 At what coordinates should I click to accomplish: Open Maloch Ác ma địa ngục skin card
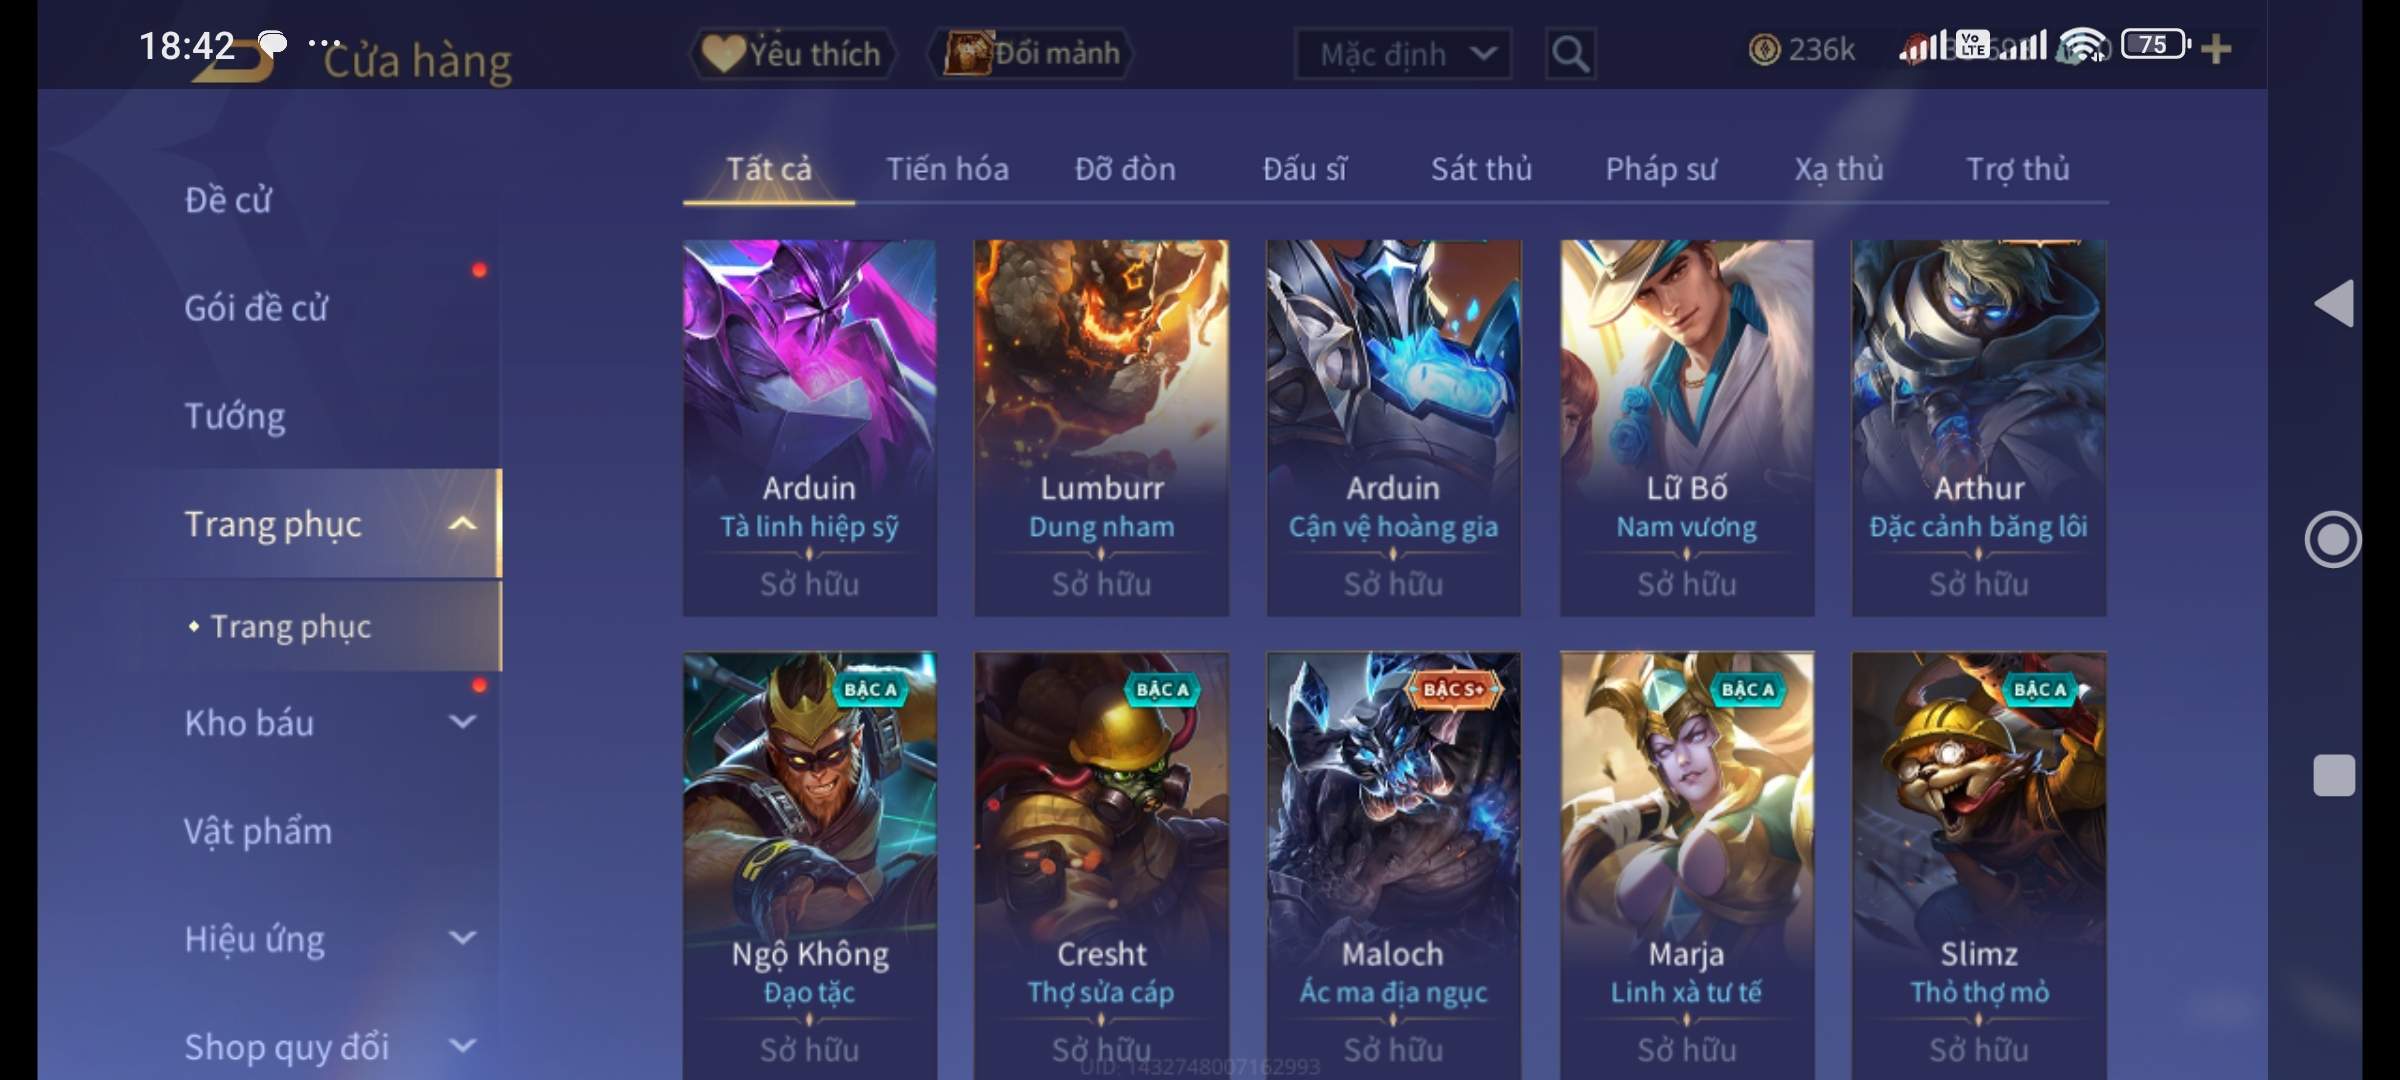[x=1393, y=866]
